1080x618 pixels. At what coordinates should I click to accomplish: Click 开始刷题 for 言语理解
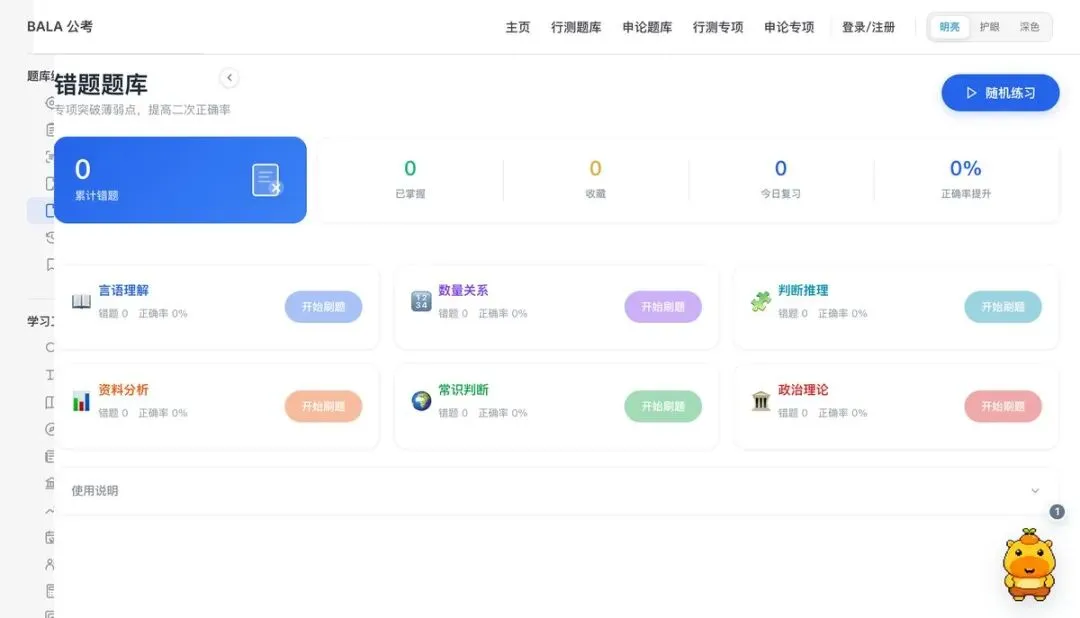[323, 307]
